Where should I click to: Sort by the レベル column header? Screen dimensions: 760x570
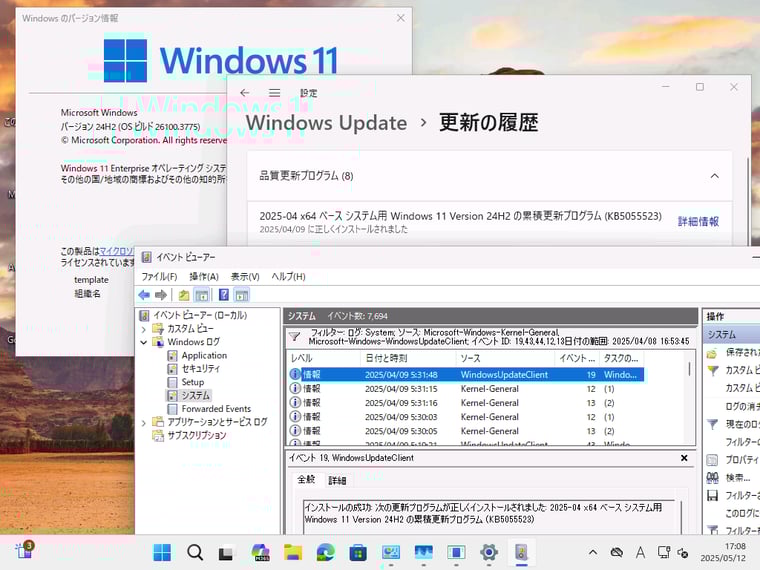[324, 358]
